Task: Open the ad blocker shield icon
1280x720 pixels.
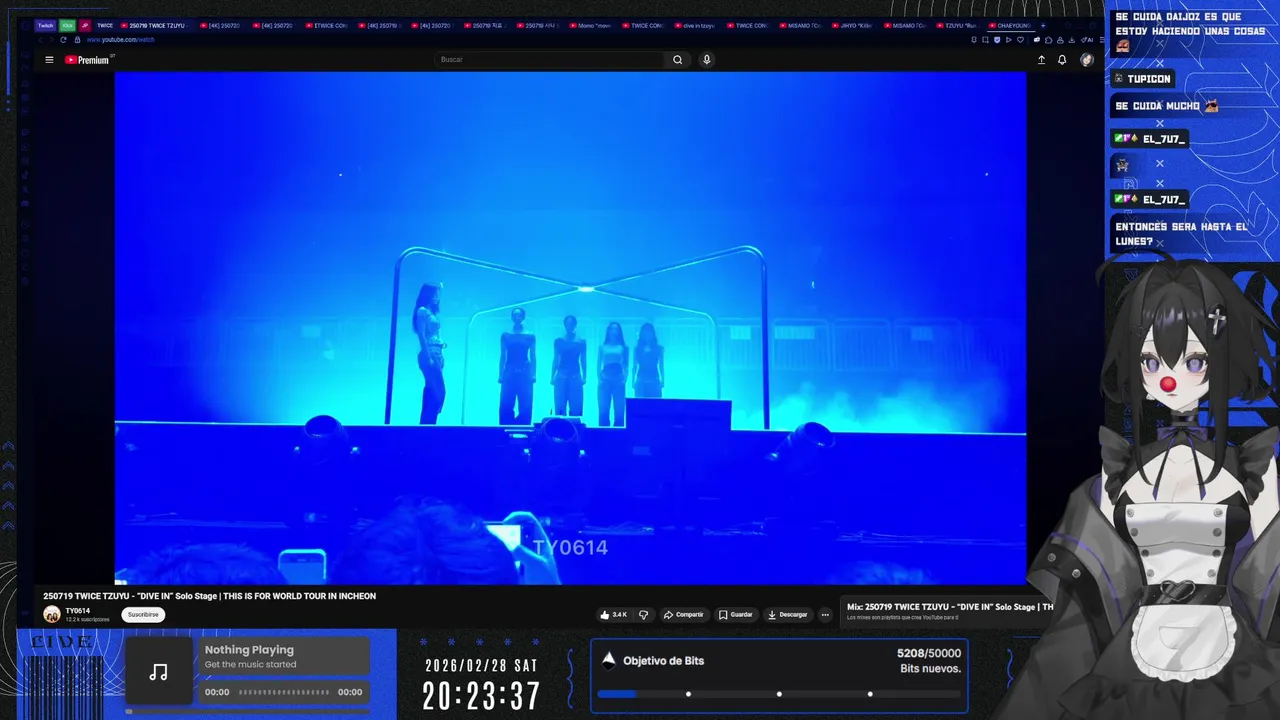Action: [997, 40]
